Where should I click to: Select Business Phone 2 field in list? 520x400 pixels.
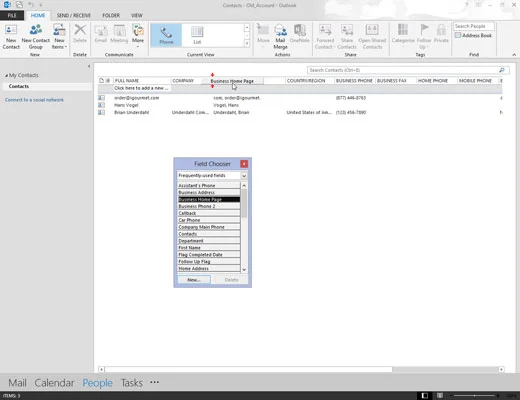tap(209, 206)
